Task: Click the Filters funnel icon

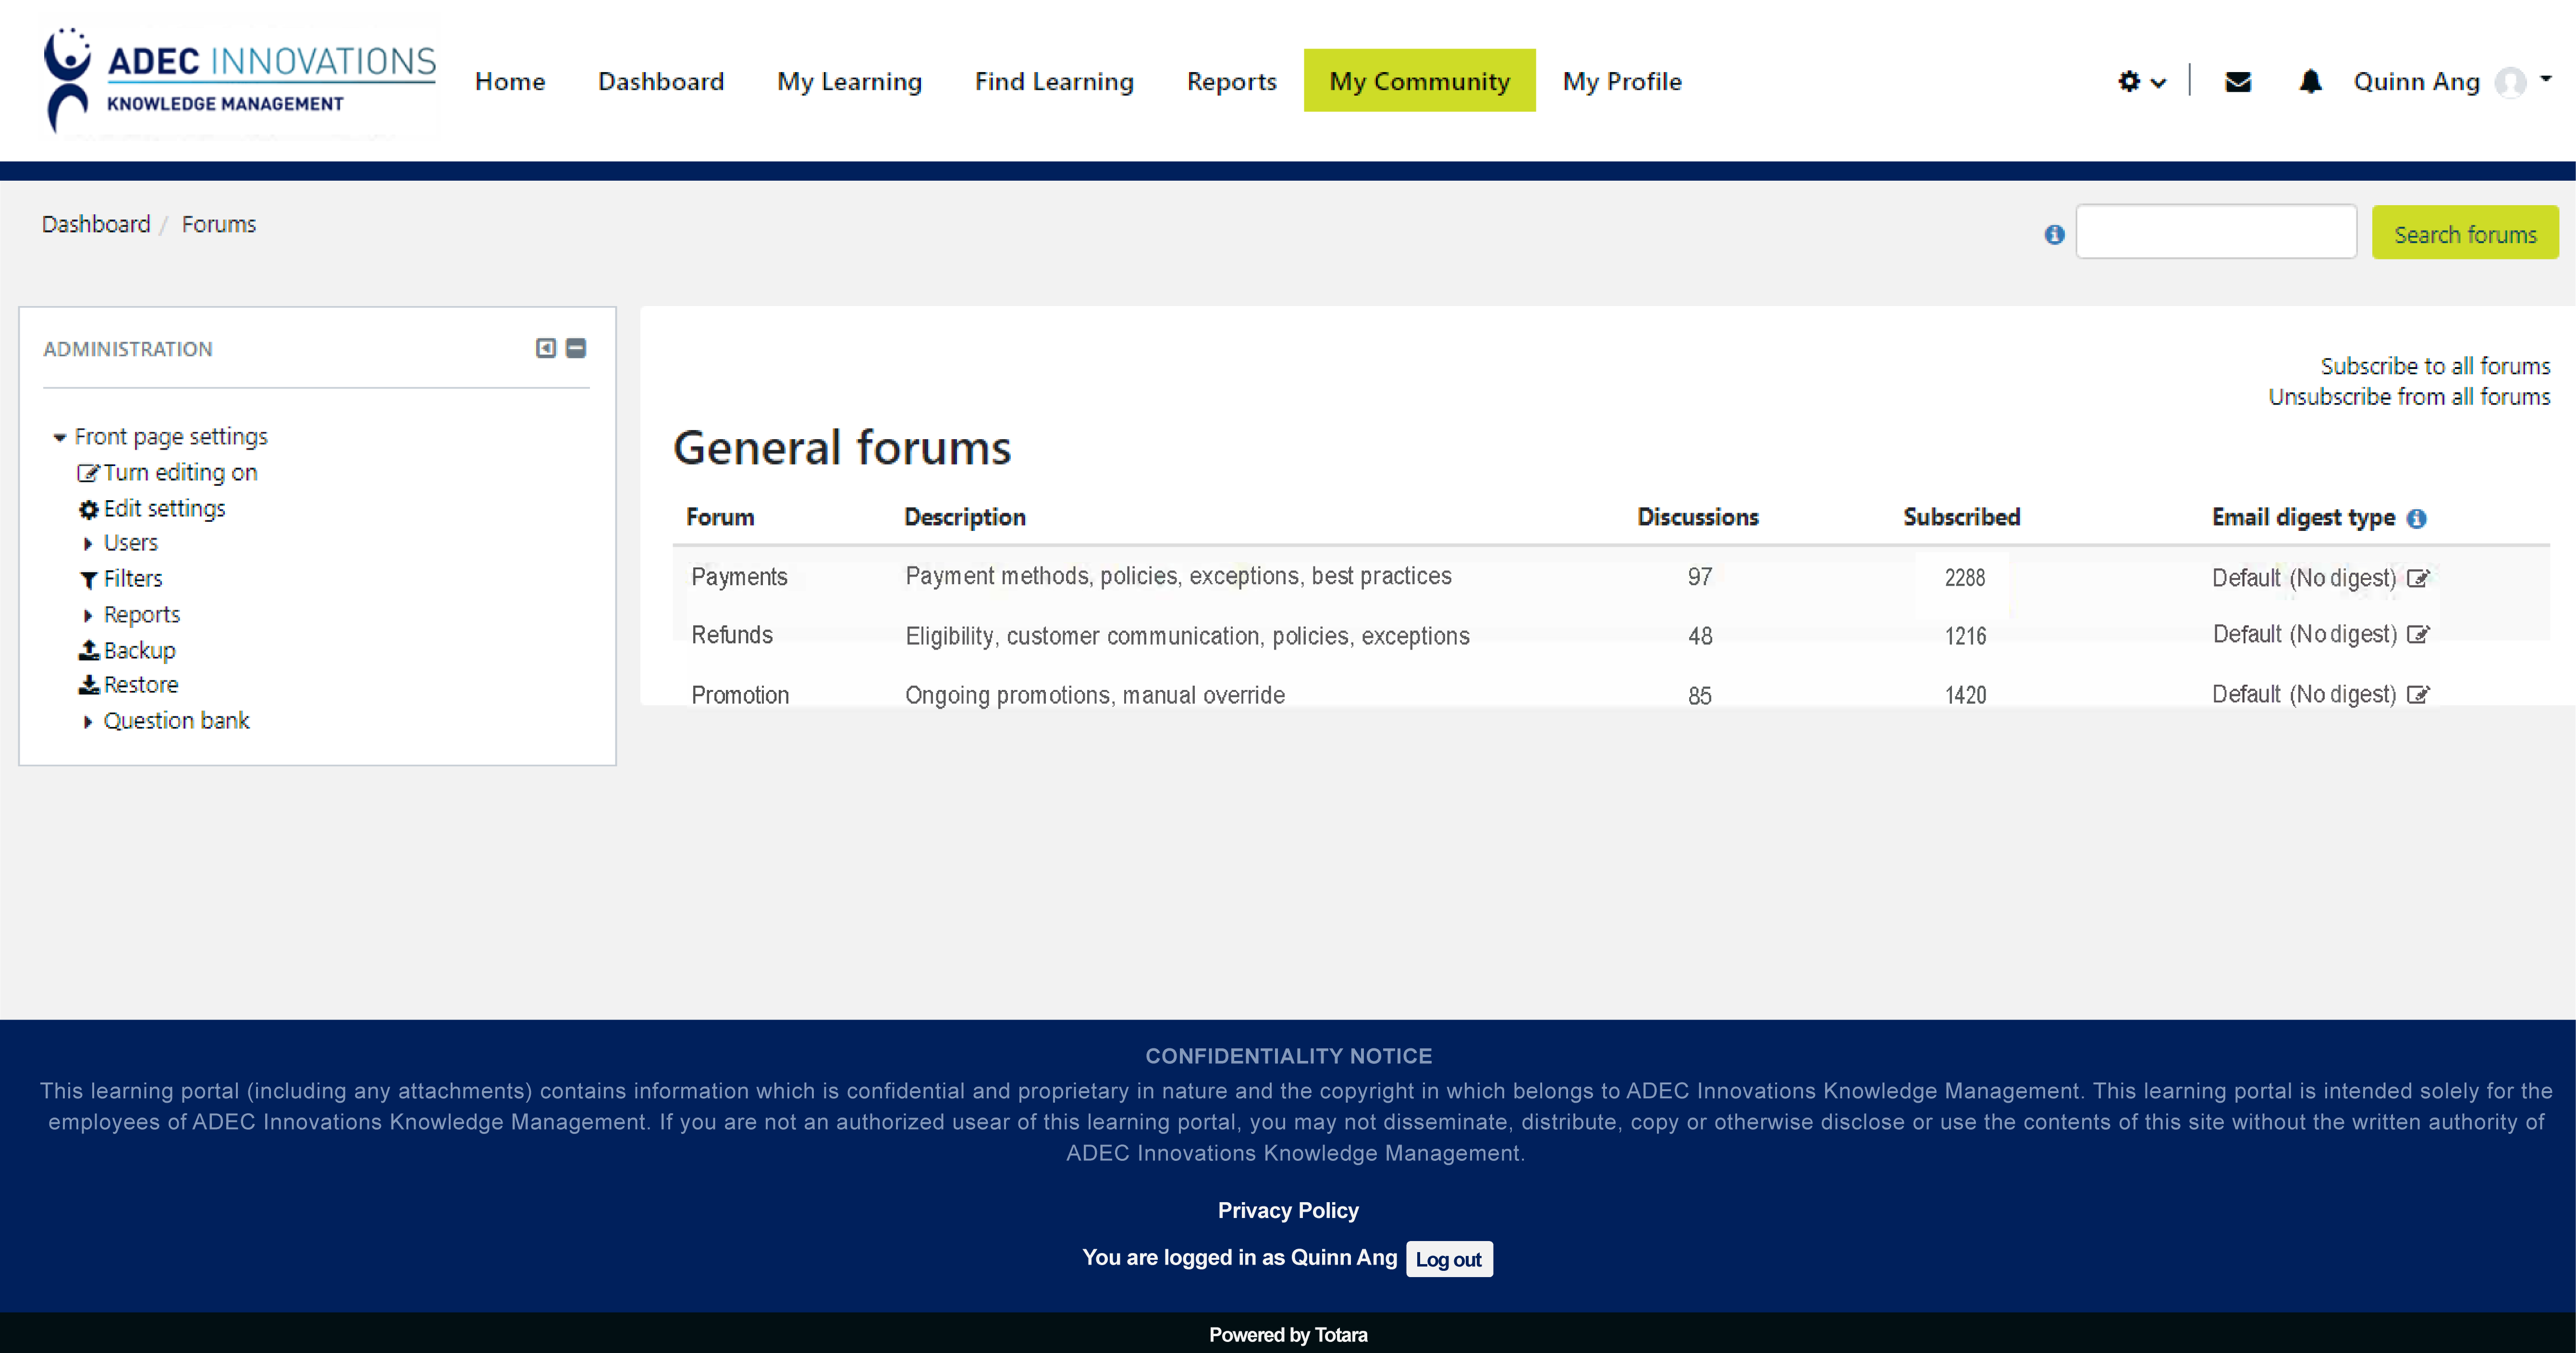Action: (88, 579)
